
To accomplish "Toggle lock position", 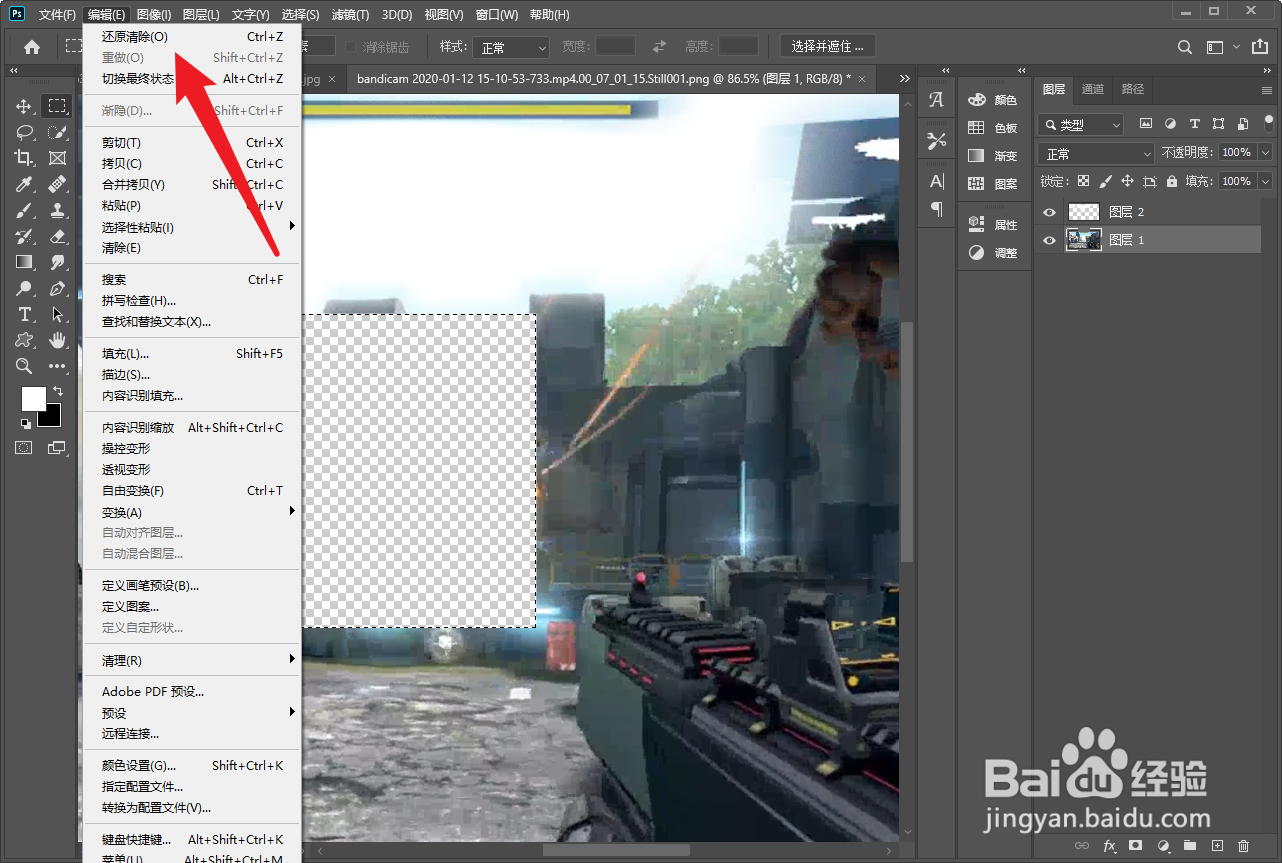I will [x=1127, y=182].
